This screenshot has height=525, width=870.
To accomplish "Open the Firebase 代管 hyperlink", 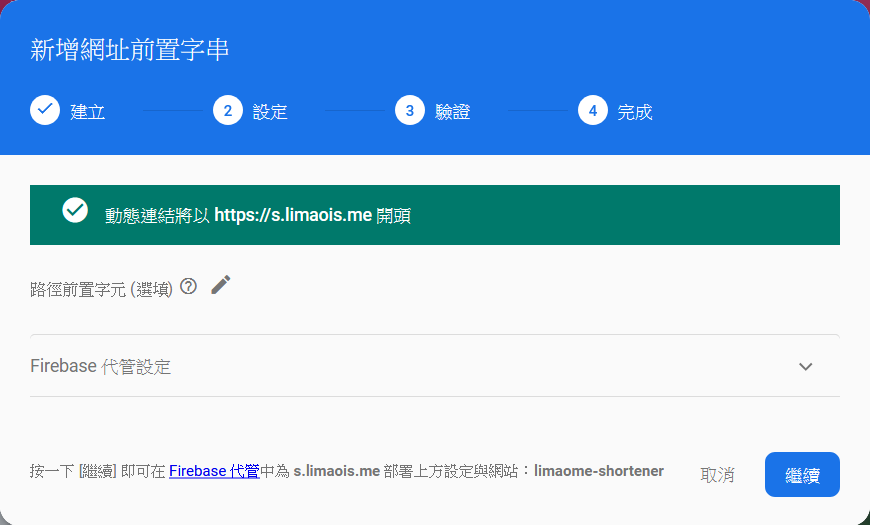I will click(214, 471).
